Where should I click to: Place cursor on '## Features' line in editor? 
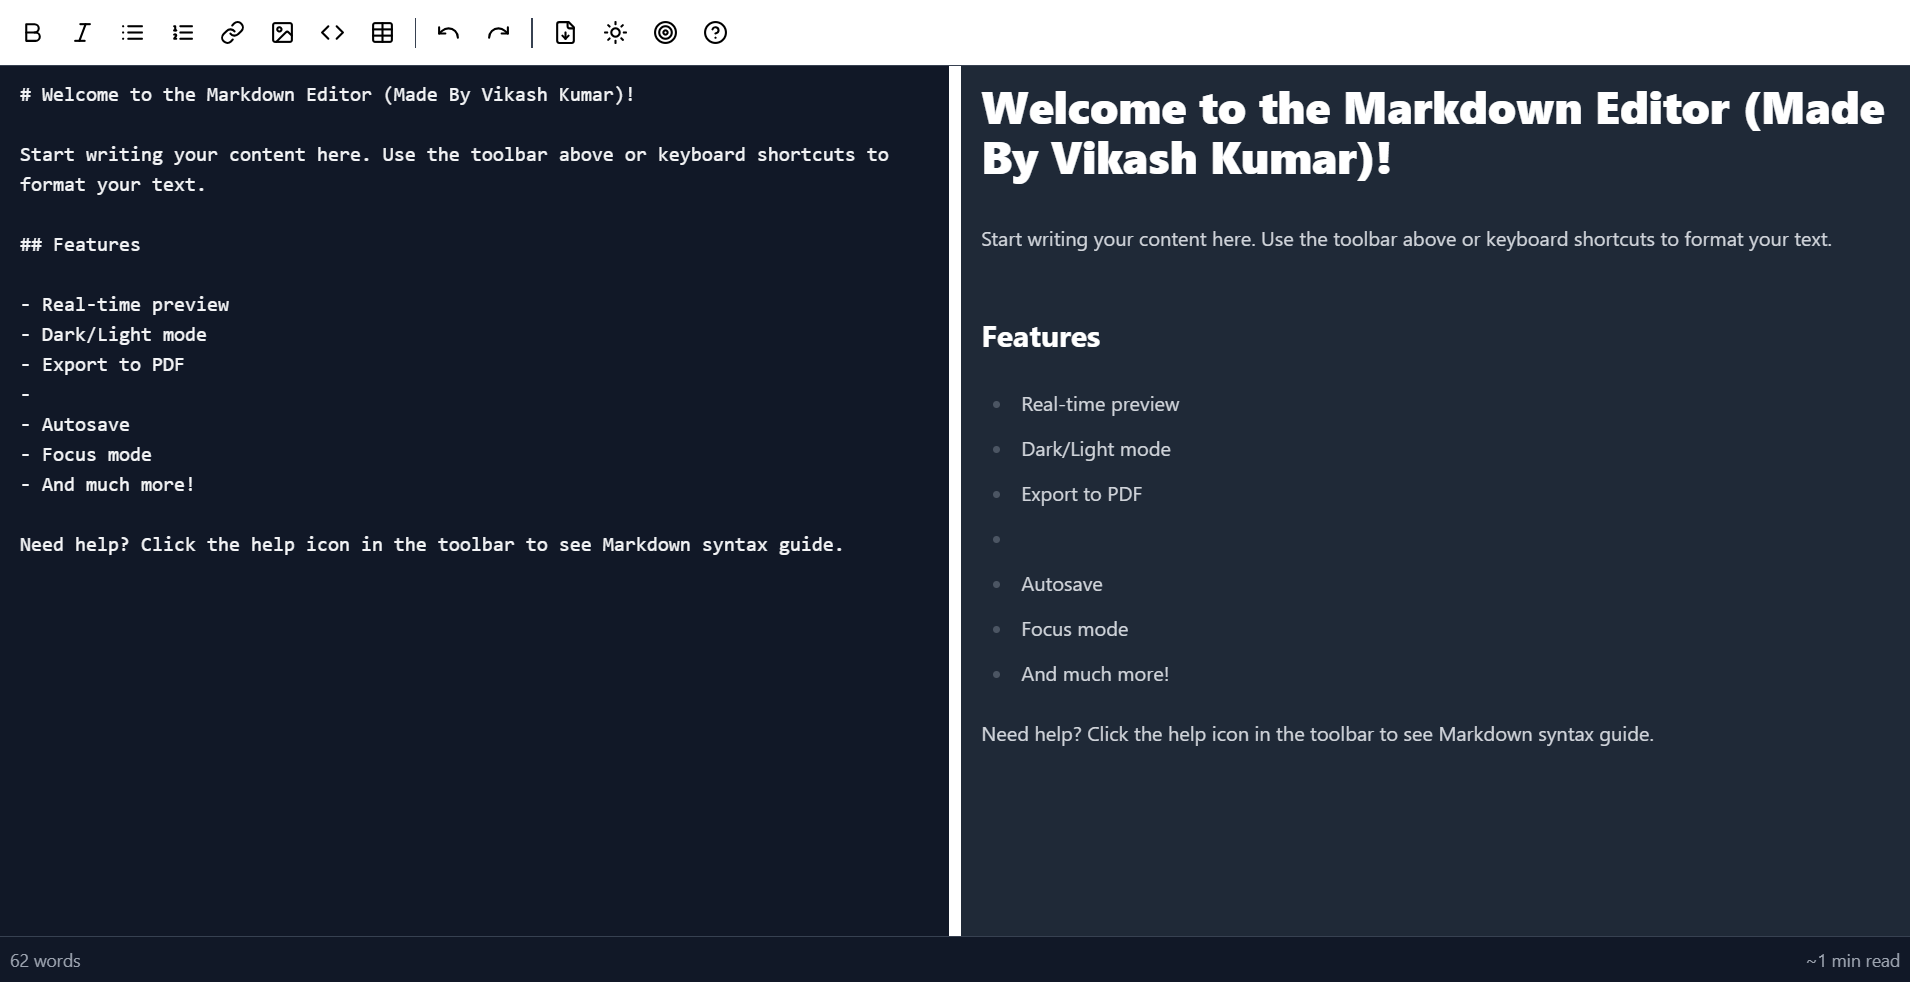click(80, 245)
